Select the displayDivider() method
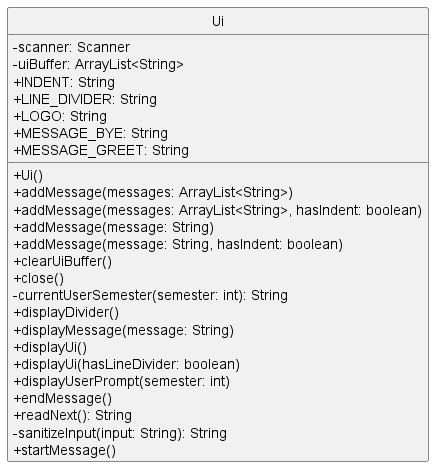The image size is (441, 474). point(66,312)
